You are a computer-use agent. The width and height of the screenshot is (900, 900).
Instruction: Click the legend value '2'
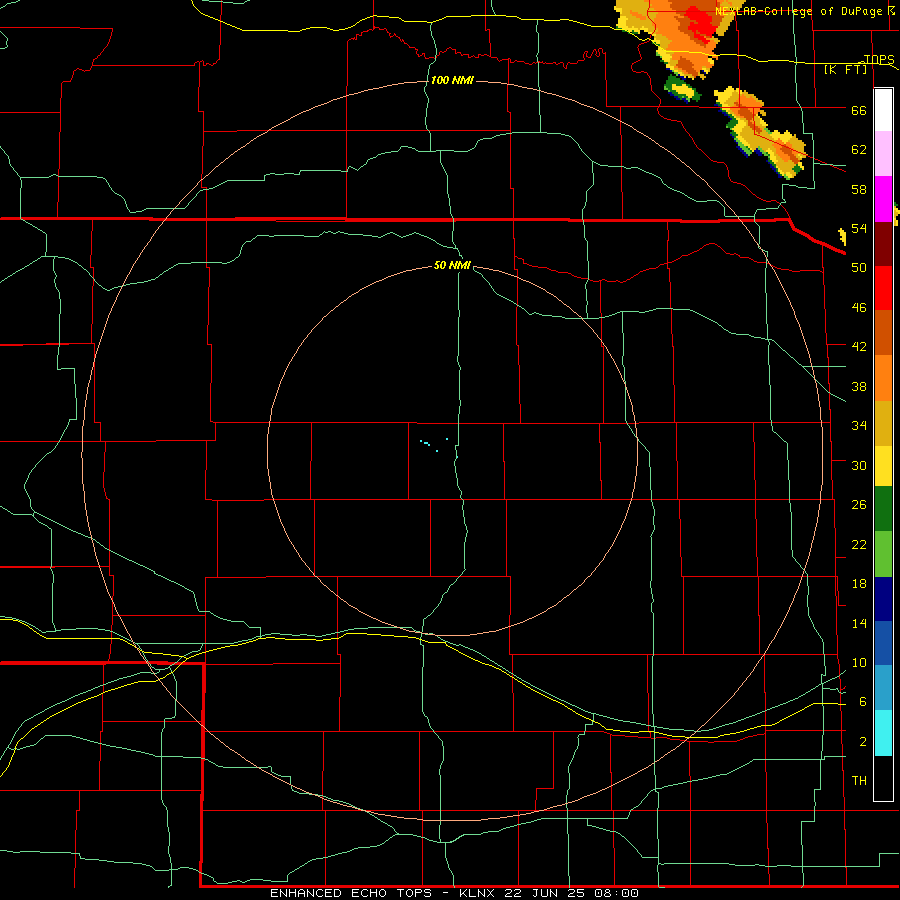(x=862, y=742)
